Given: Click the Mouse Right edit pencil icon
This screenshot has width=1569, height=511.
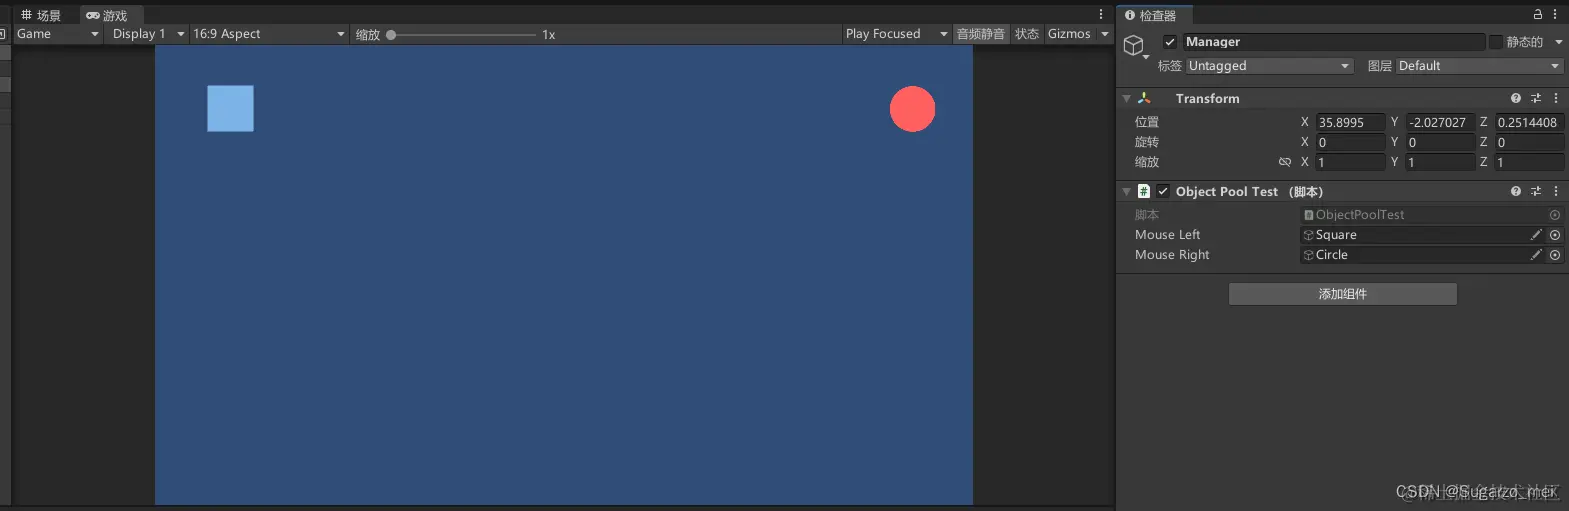Looking at the screenshot, I should (1536, 255).
